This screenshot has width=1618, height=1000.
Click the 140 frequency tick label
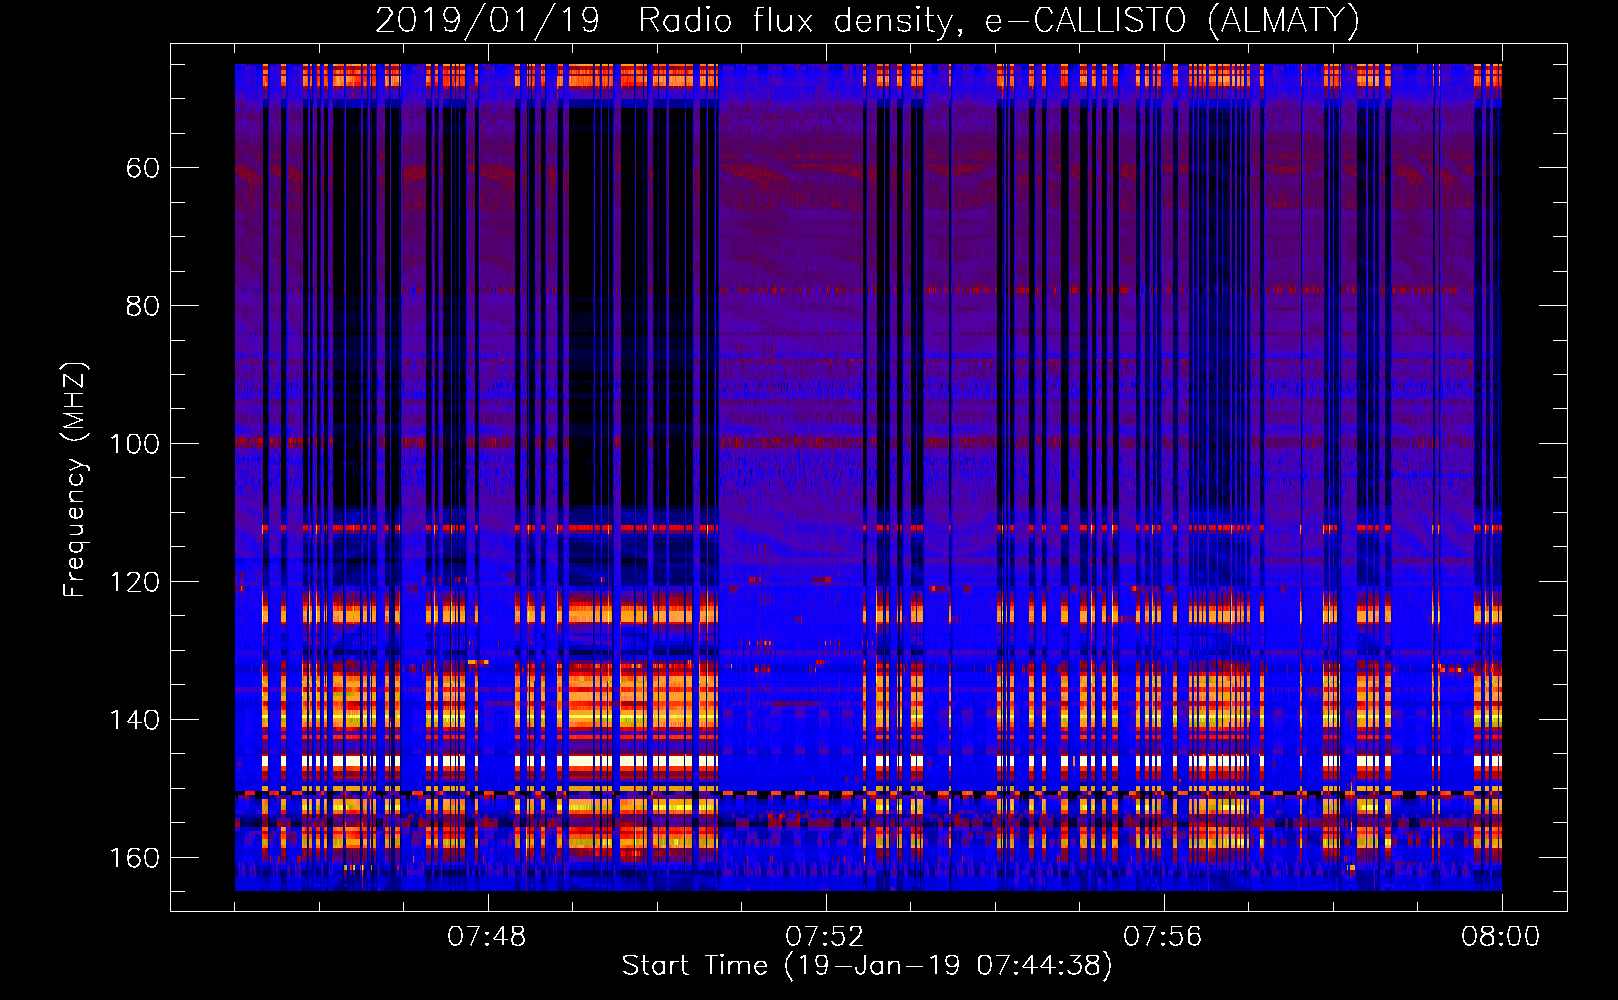coord(135,720)
